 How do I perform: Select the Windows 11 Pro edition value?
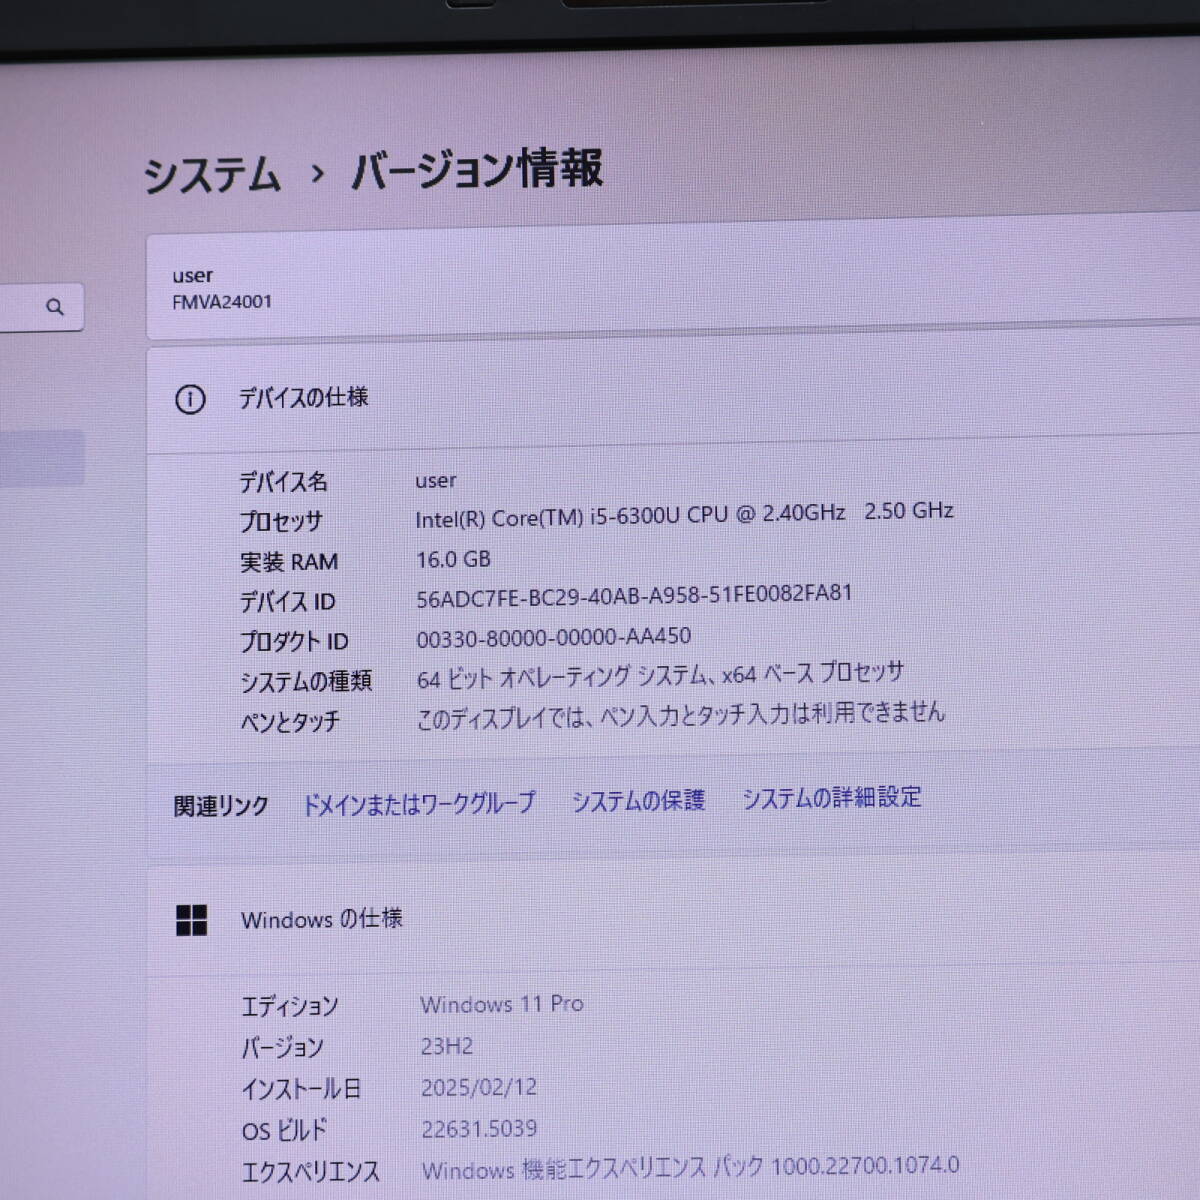pos(502,1004)
